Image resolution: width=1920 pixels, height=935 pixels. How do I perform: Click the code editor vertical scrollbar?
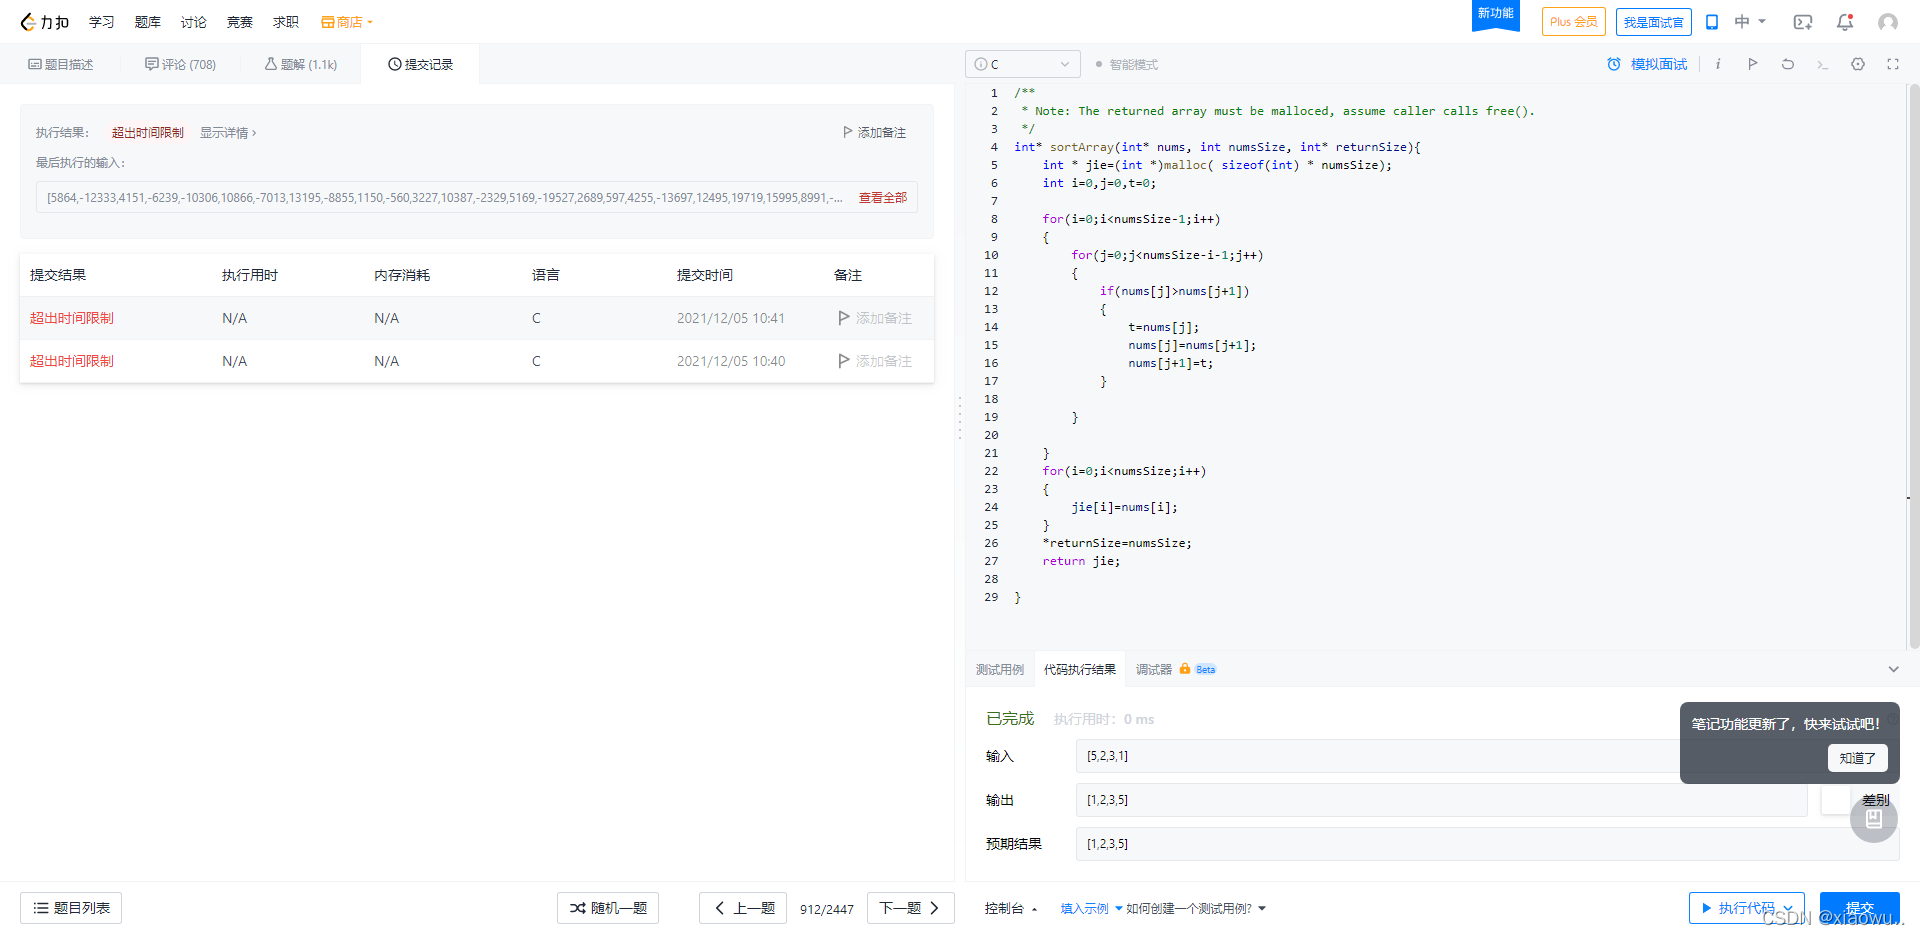tap(1914, 366)
